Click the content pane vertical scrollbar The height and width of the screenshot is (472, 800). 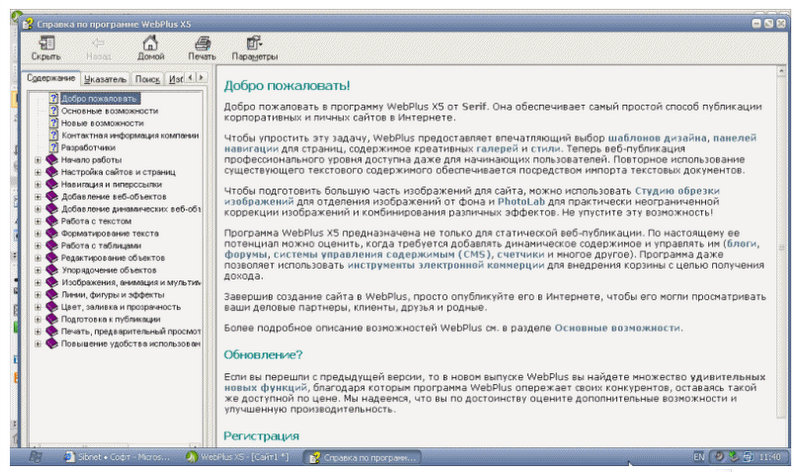point(781,247)
